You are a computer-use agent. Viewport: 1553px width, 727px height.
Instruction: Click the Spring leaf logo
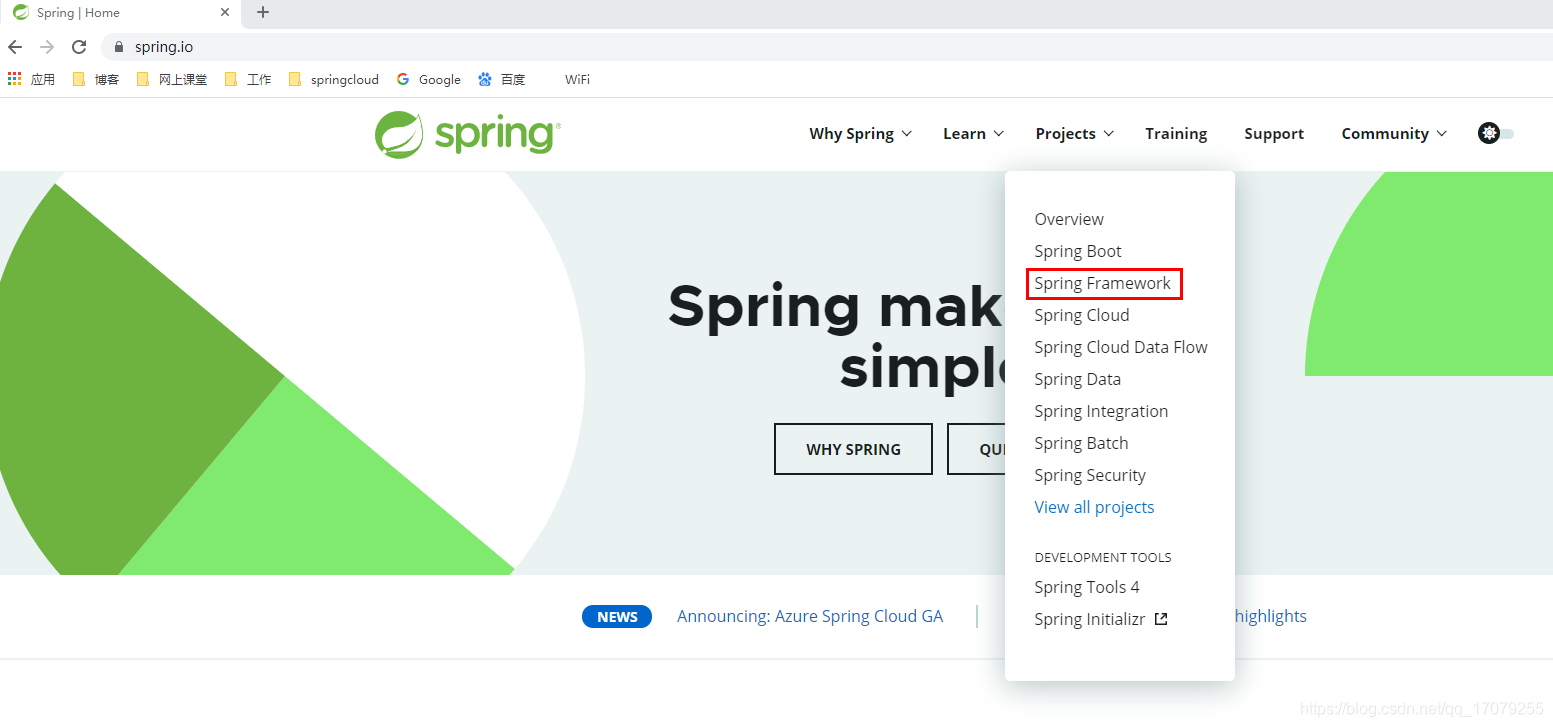pos(467,134)
